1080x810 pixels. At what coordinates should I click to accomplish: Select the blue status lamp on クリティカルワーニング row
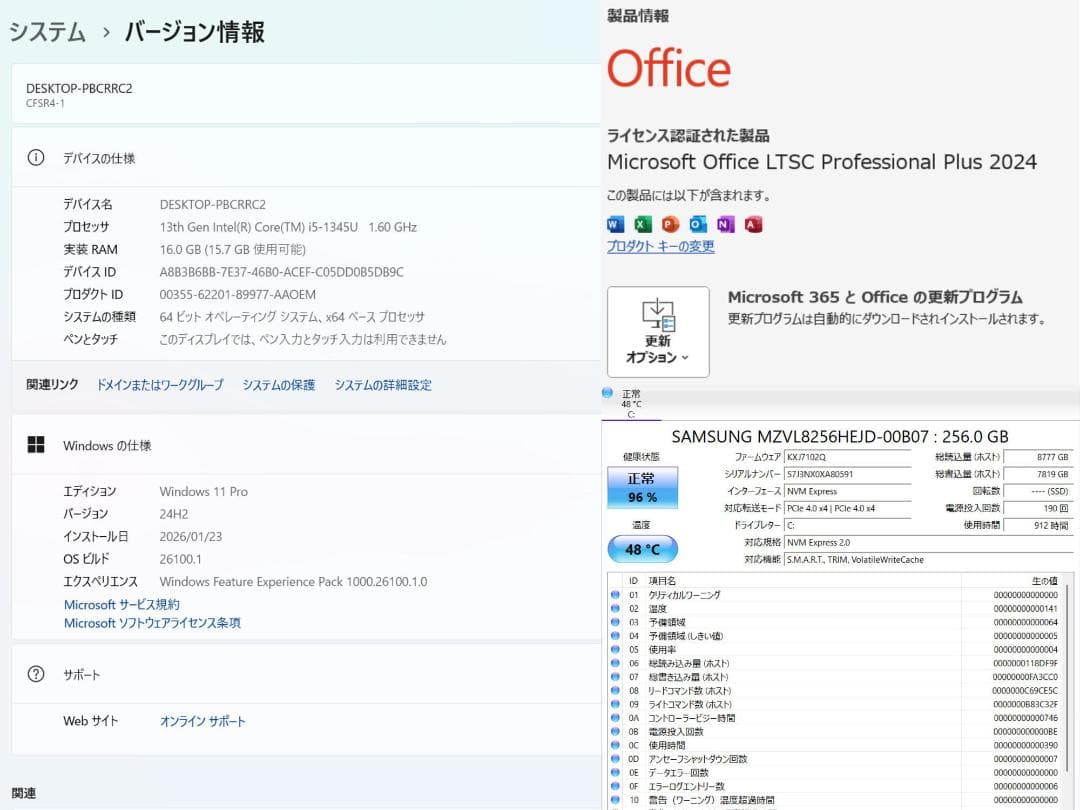613,594
